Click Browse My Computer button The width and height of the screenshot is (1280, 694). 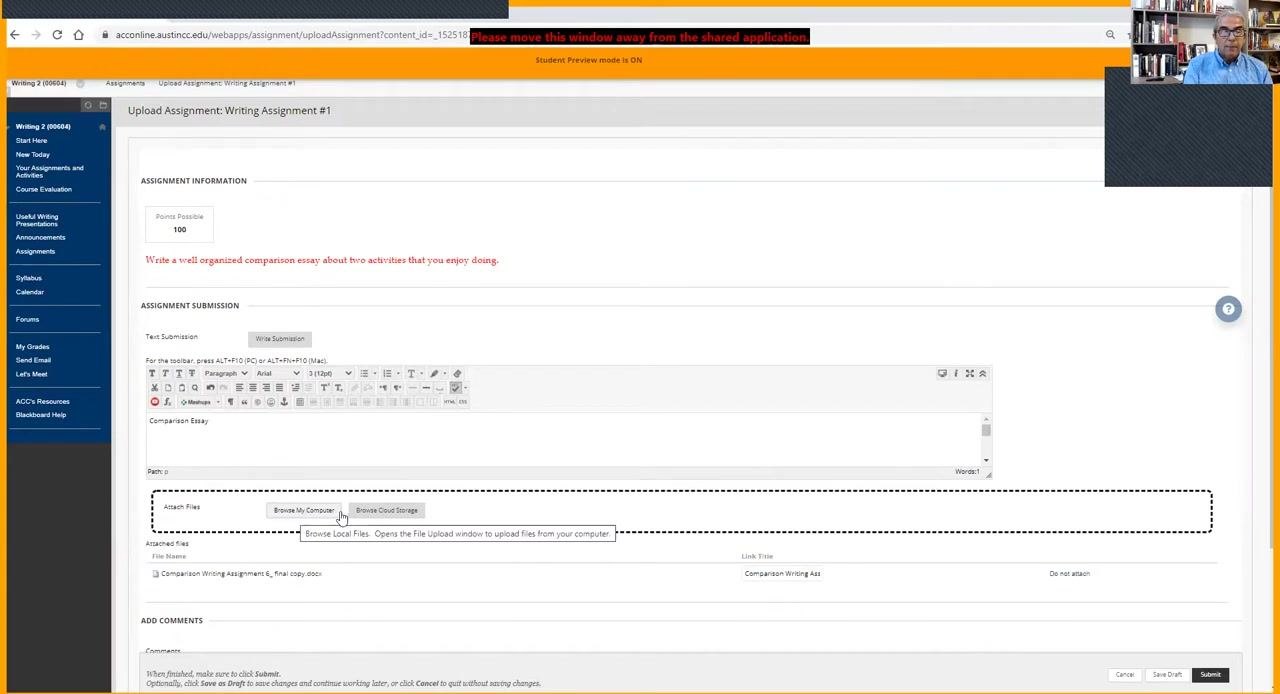tap(304, 511)
